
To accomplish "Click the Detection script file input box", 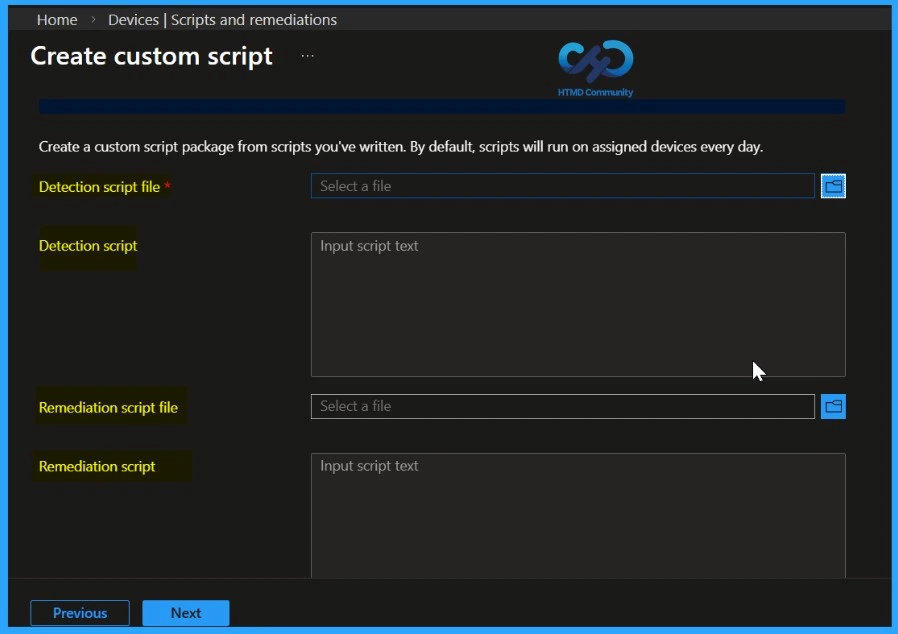I will (562, 185).
